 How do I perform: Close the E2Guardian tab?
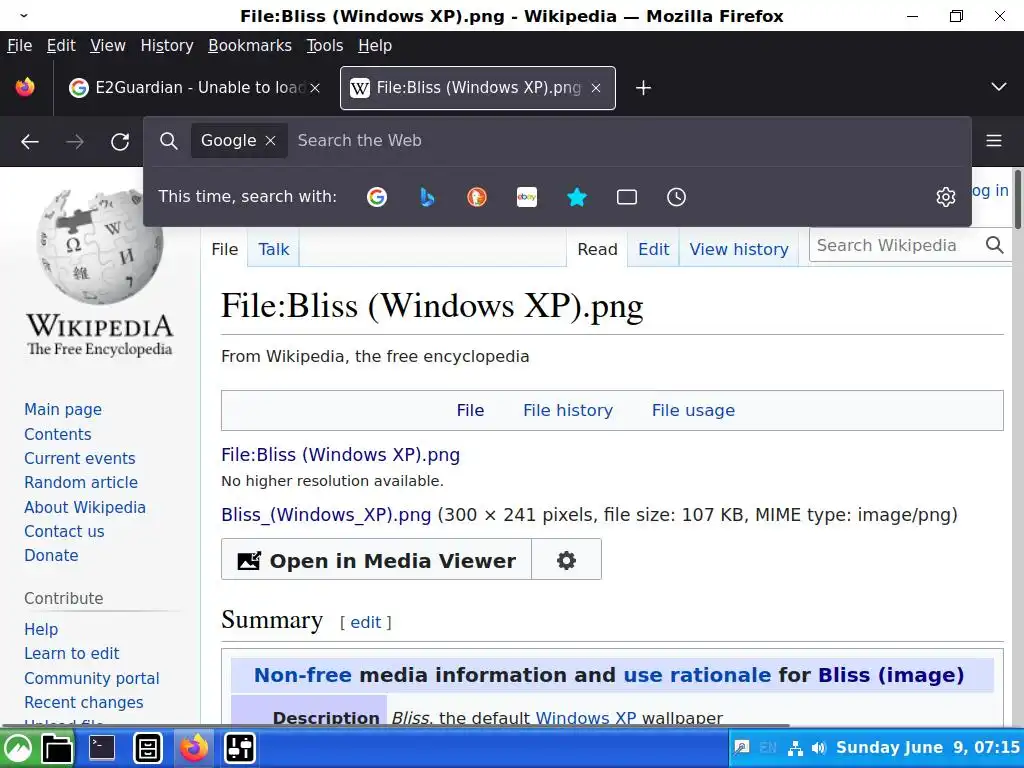315,88
